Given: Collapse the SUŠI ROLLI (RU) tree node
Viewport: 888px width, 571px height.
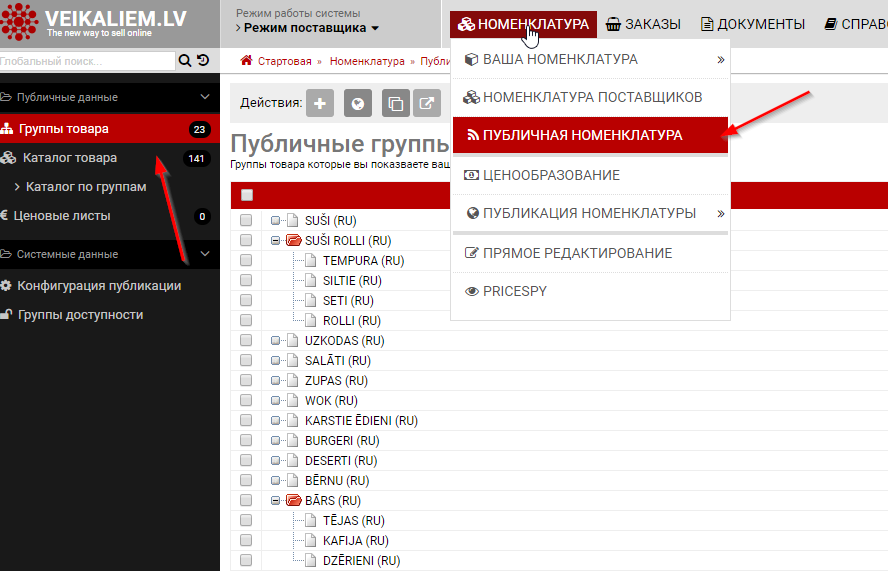Looking at the screenshot, I should tap(275, 241).
